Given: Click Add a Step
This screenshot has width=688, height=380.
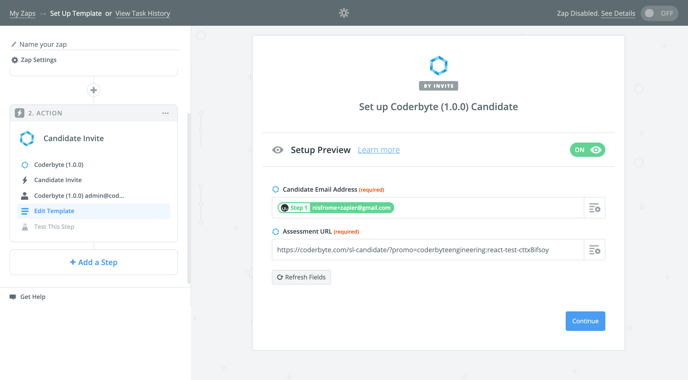Looking at the screenshot, I should coord(93,262).
